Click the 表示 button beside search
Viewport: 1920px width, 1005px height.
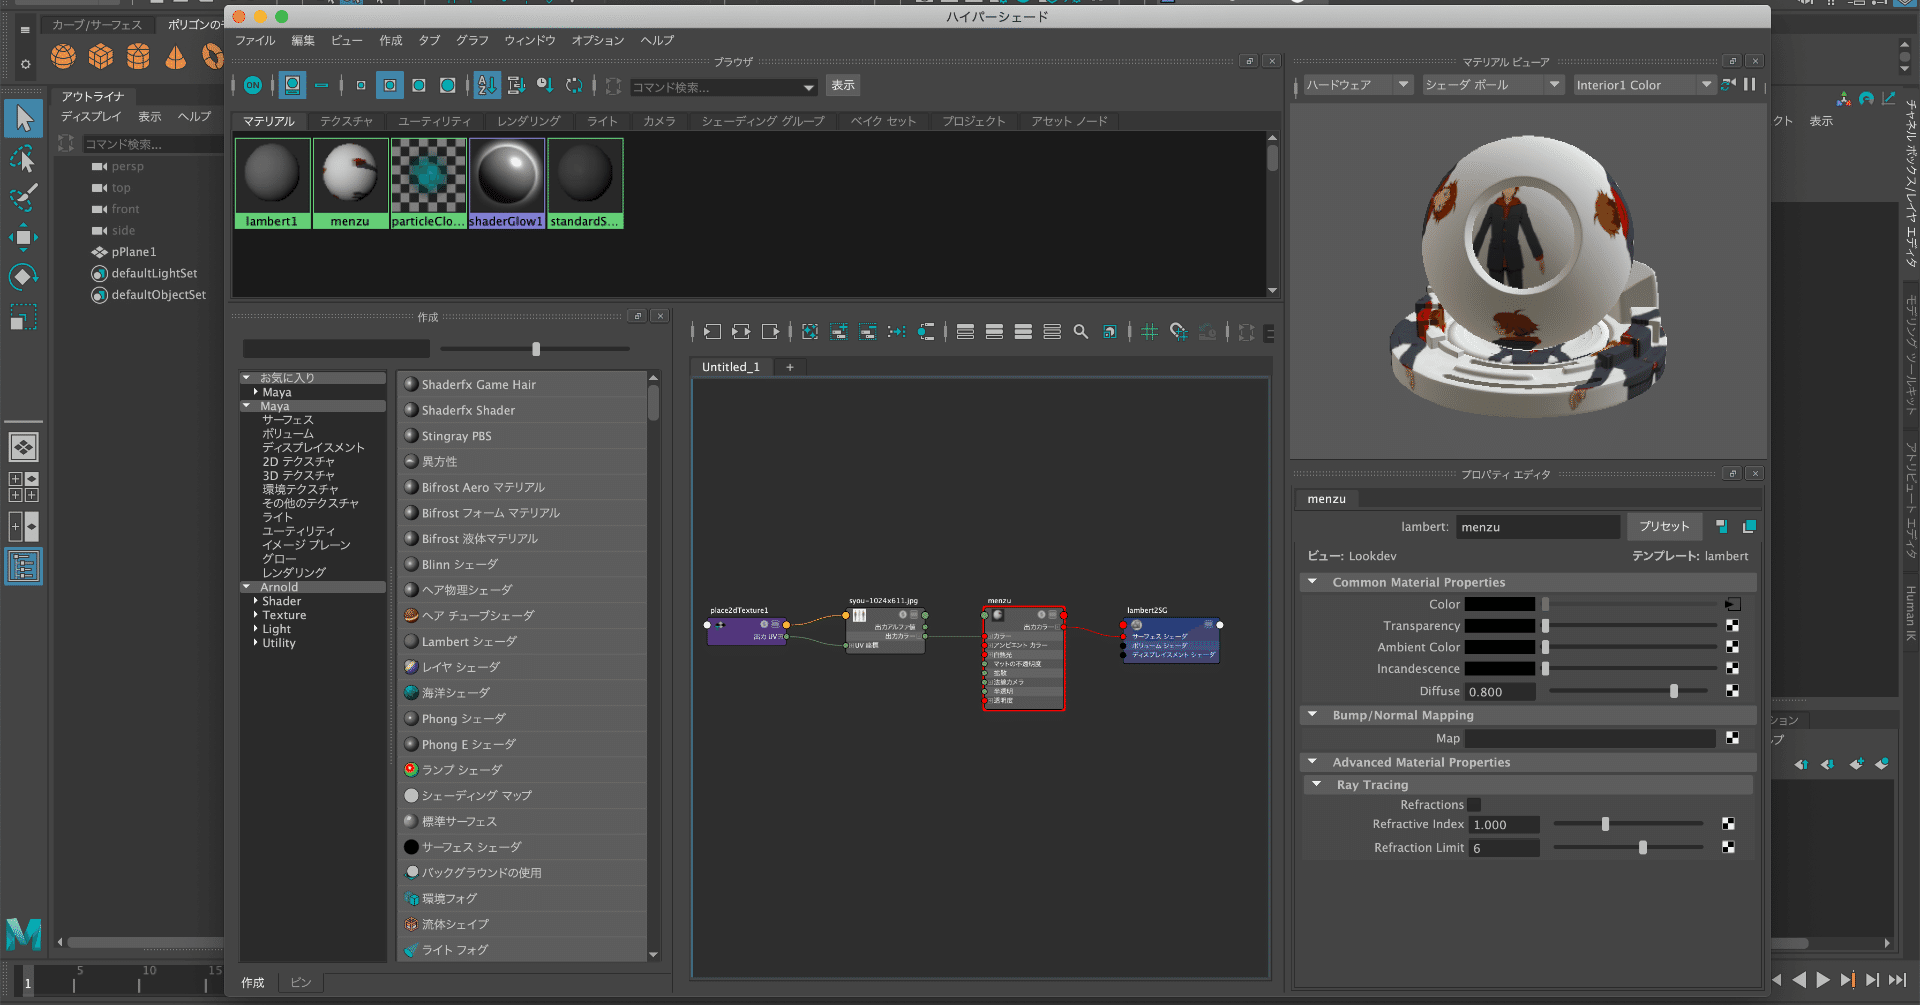coord(843,86)
